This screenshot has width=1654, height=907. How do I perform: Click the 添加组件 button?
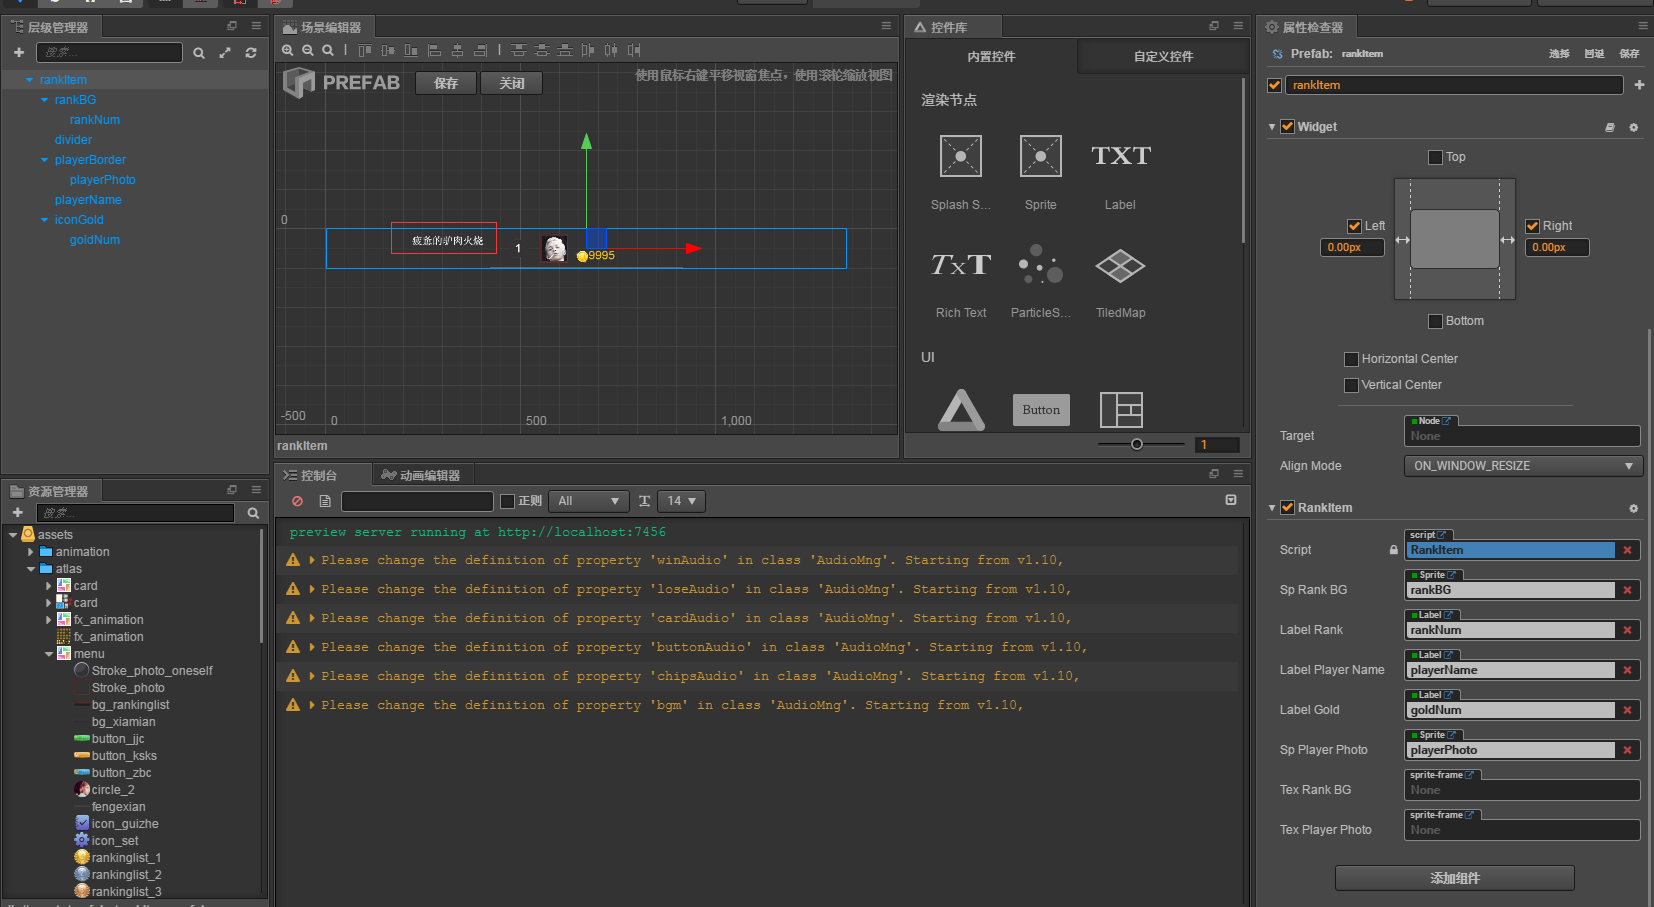(1455, 878)
